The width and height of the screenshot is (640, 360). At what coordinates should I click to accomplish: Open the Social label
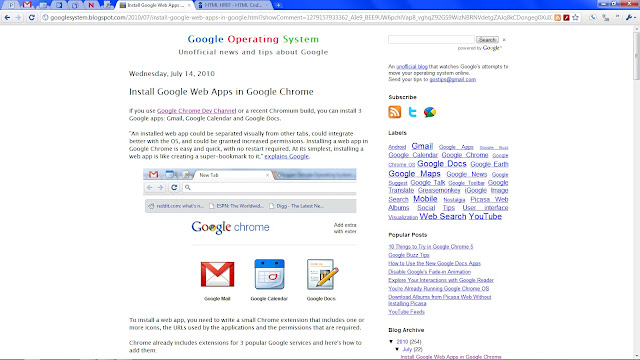coord(426,208)
